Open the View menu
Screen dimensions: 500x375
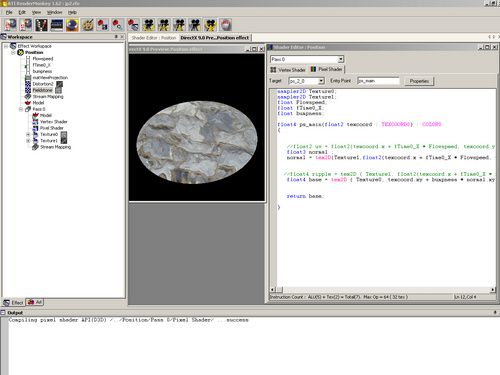[36, 12]
